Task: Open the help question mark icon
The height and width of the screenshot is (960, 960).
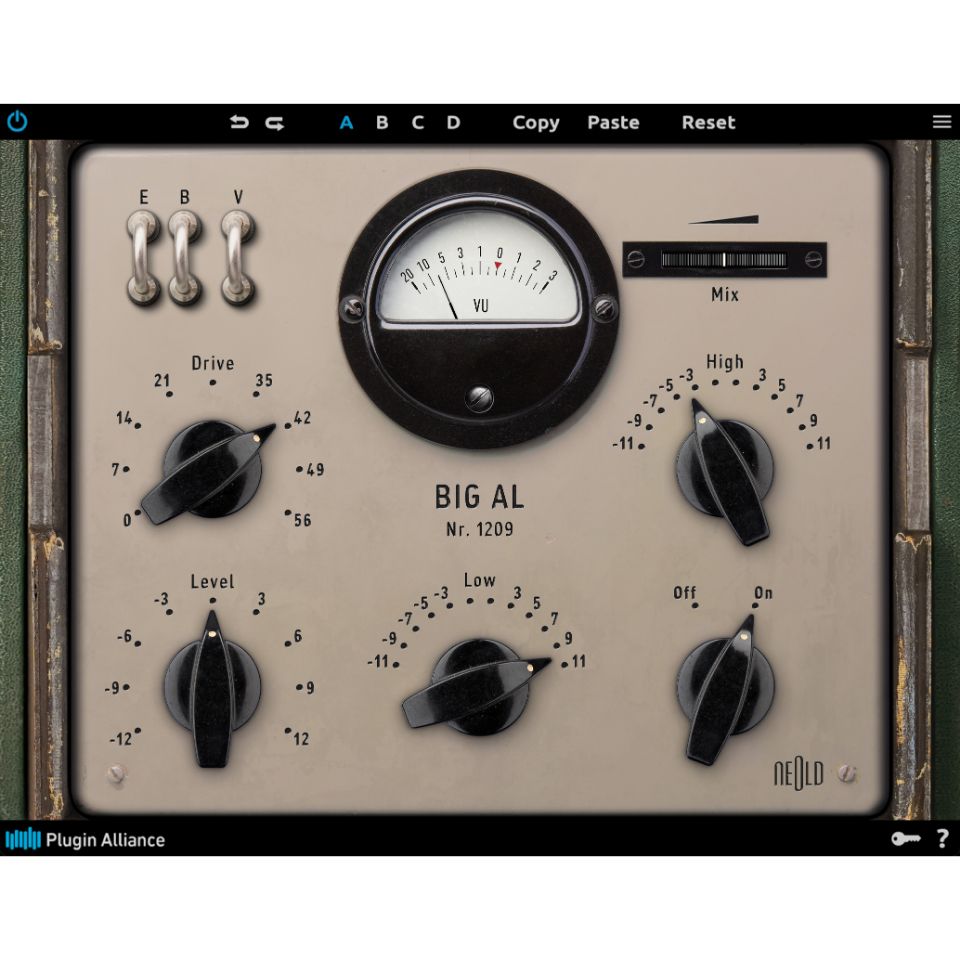Action: point(941,840)
